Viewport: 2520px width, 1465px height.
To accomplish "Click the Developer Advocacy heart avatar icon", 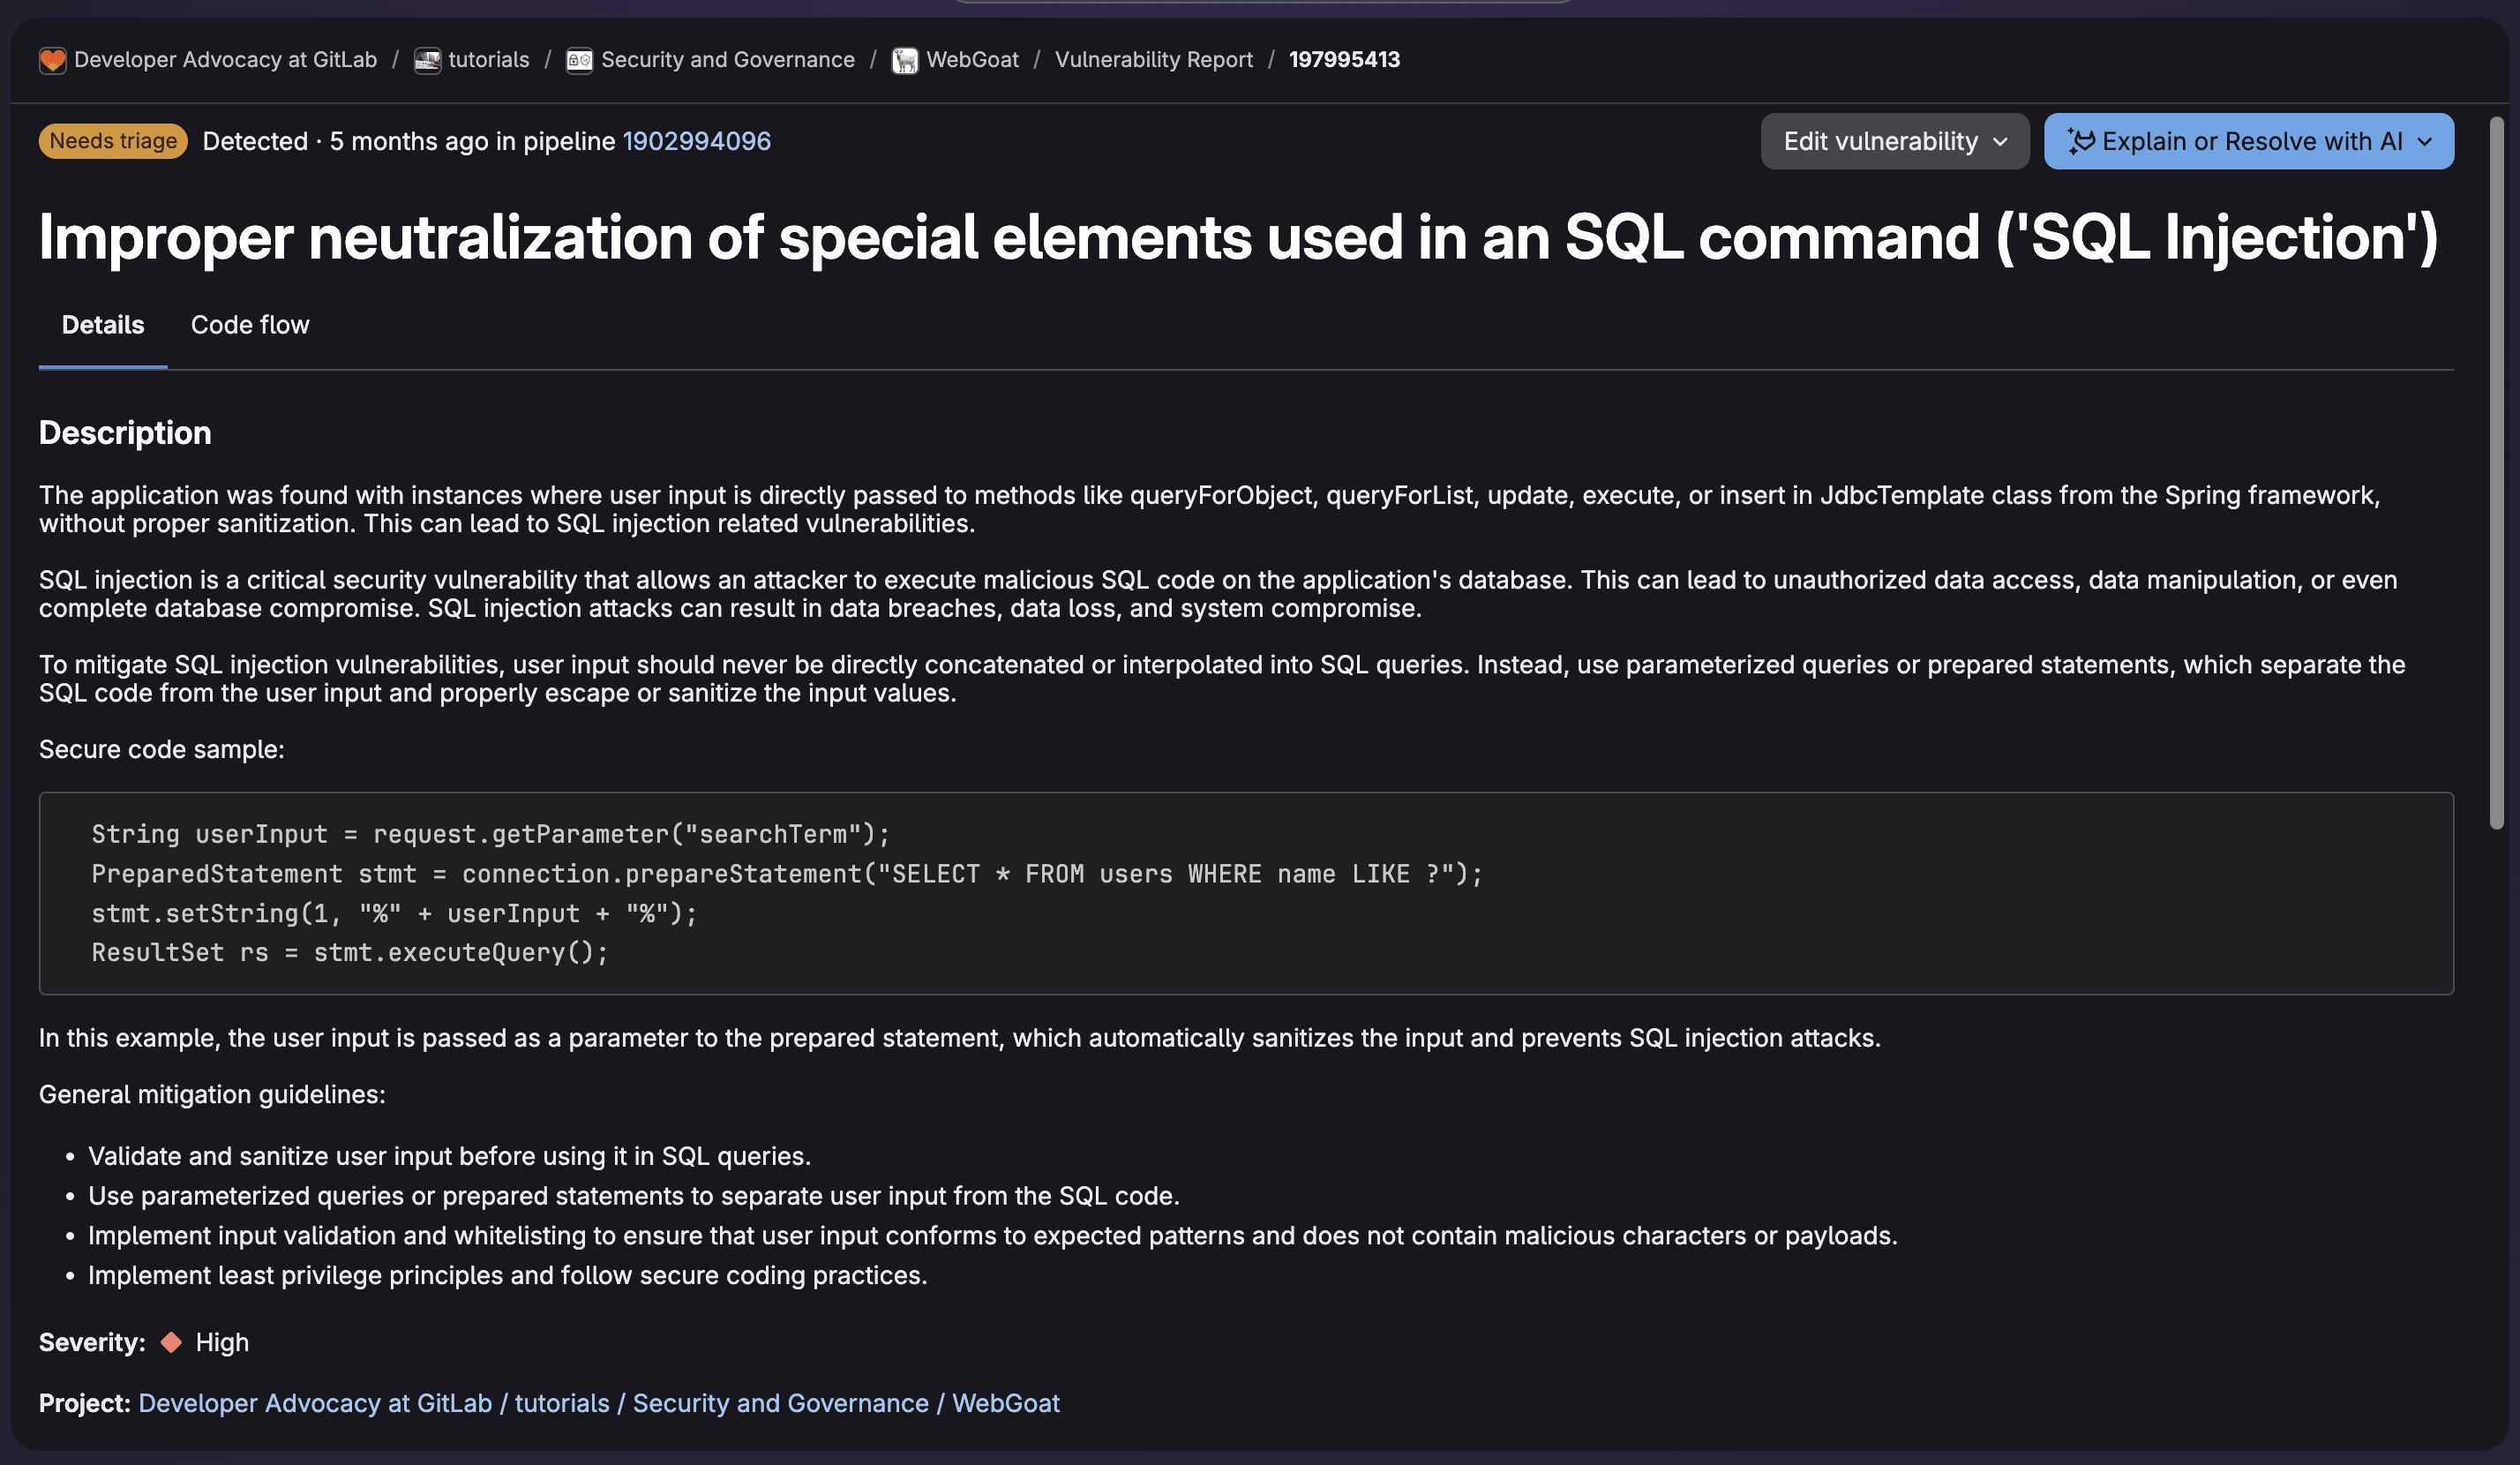I will point(52,60).
